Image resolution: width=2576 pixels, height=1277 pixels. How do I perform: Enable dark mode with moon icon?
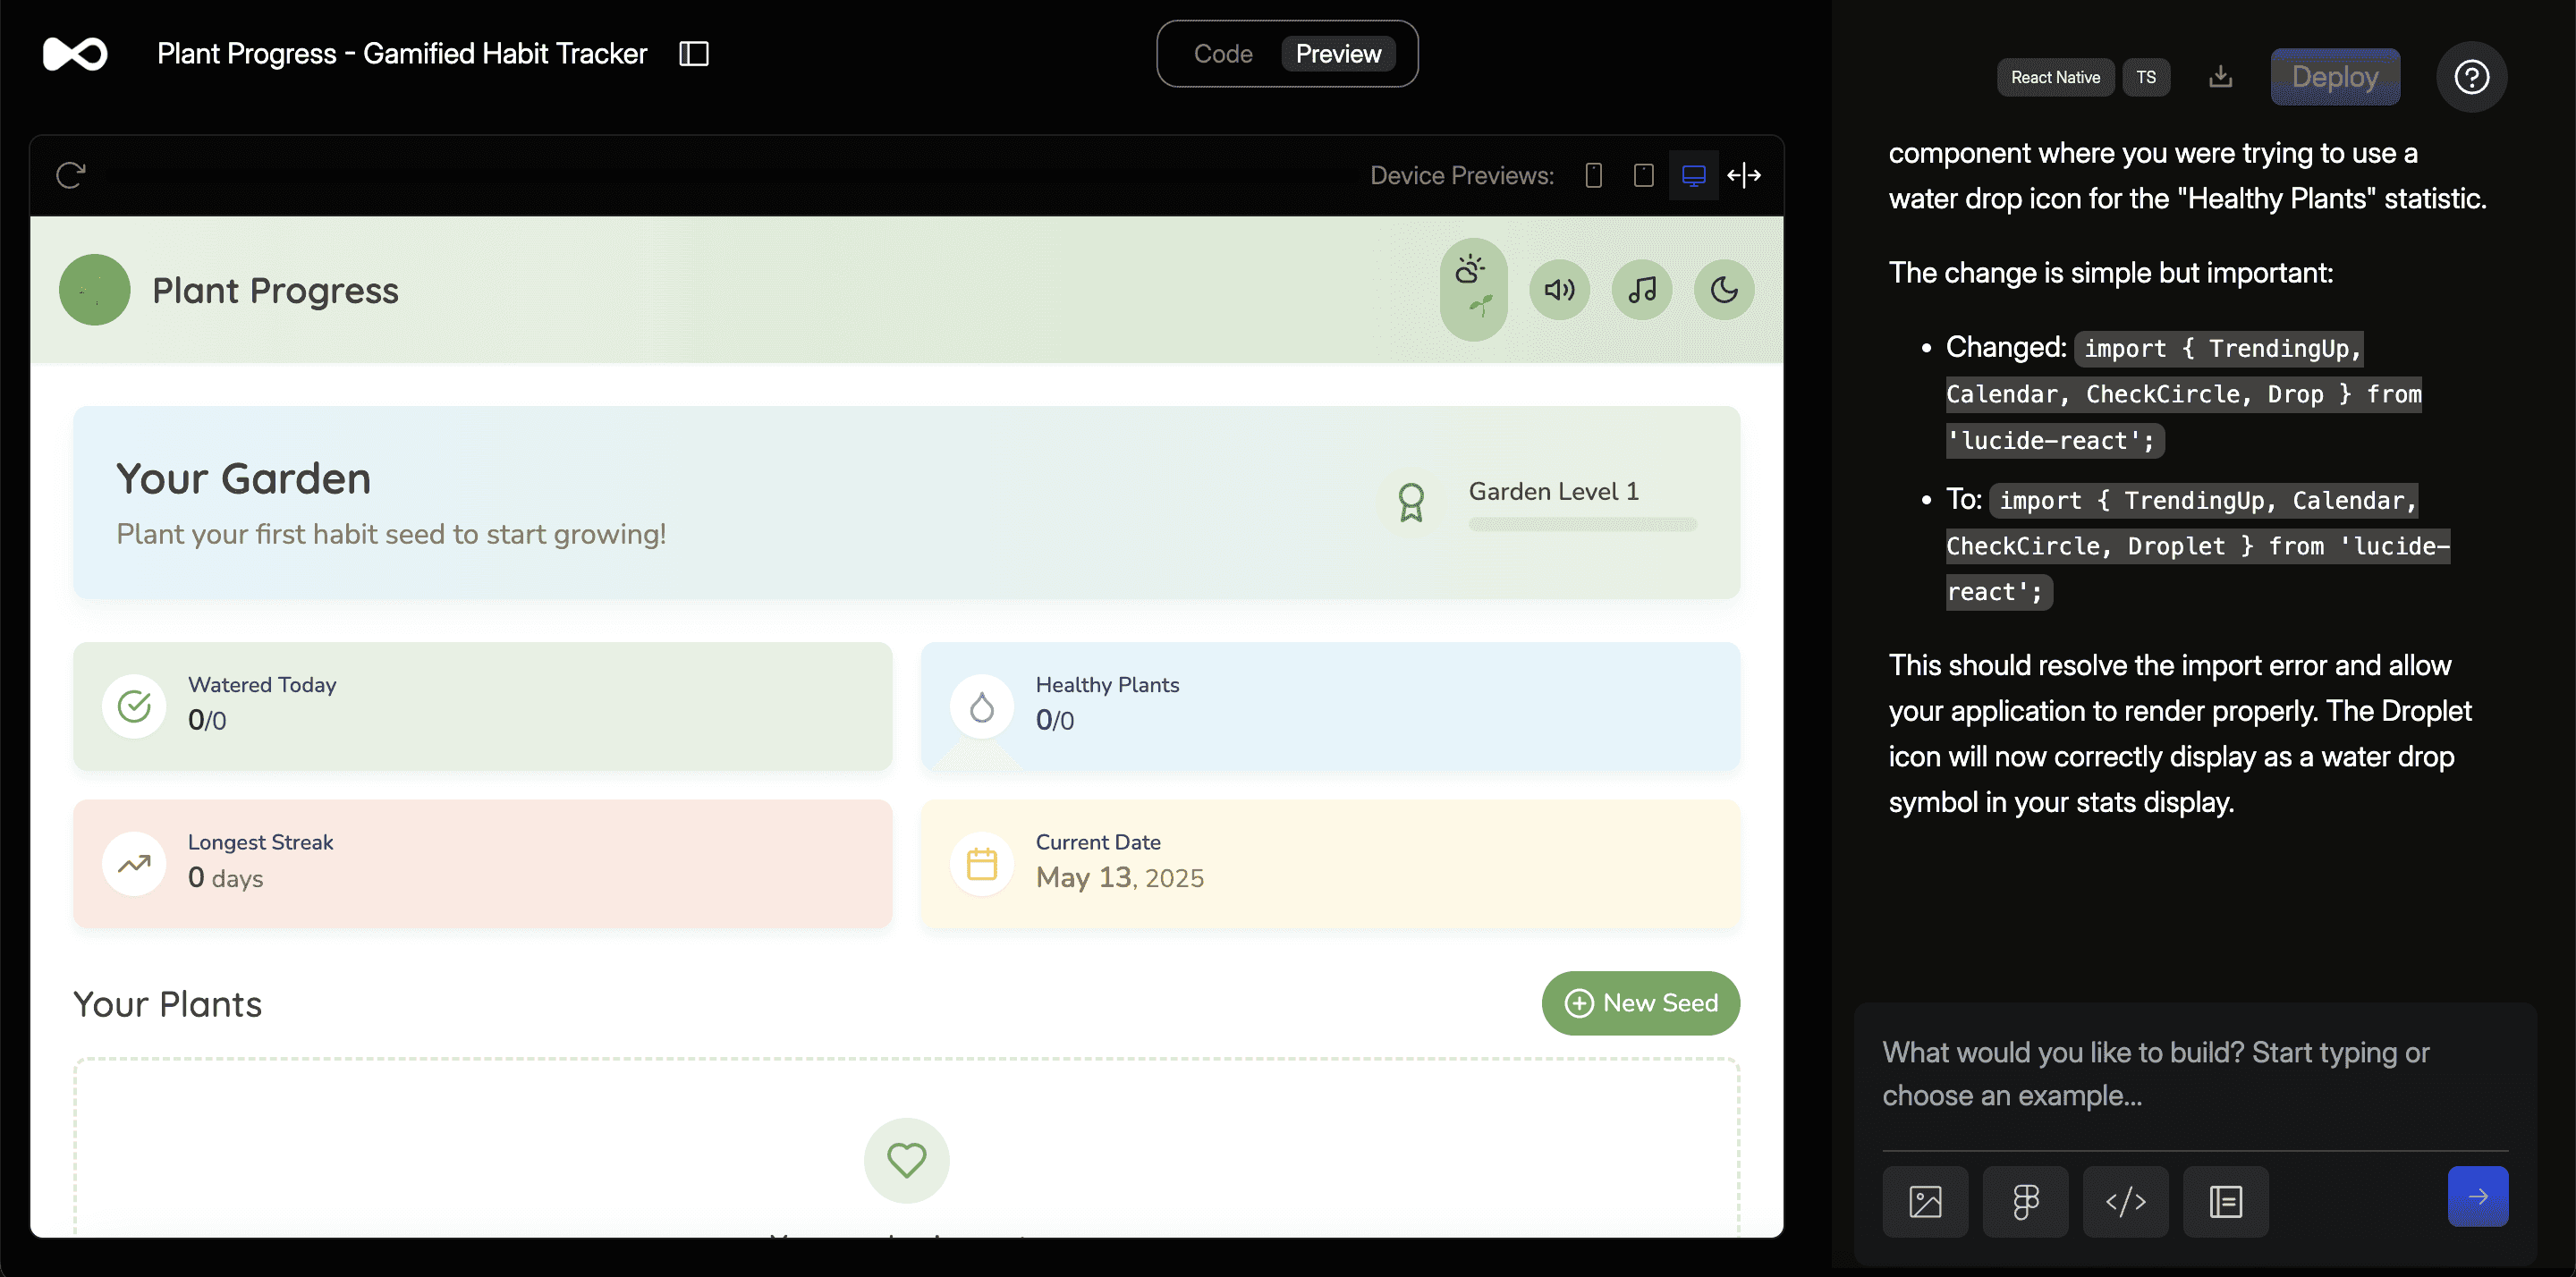(1724, 290)
